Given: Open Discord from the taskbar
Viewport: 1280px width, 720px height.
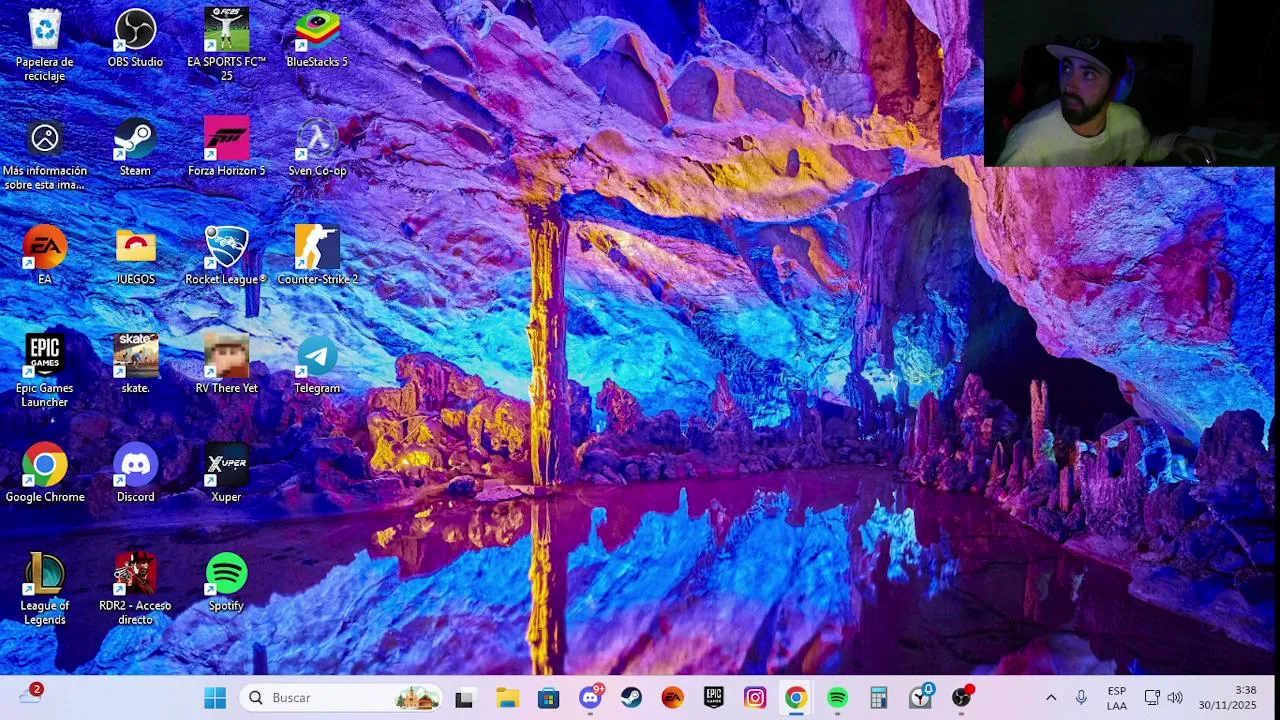Looking at the screenshot, I should click(x=590, y=698).
